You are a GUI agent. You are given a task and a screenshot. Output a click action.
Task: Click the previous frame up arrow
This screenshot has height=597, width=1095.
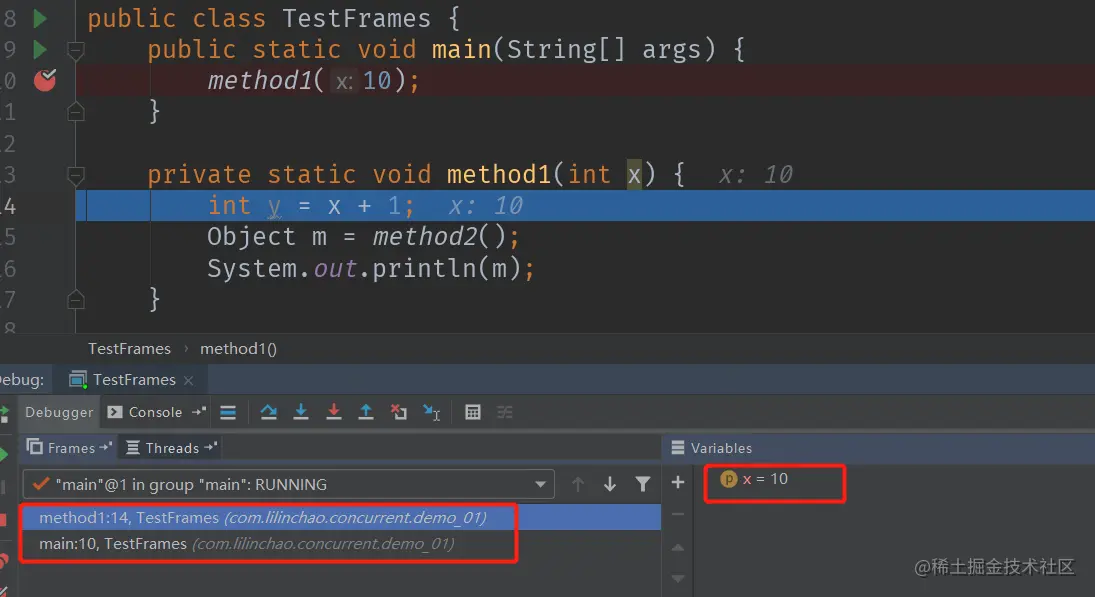(578, 484)
